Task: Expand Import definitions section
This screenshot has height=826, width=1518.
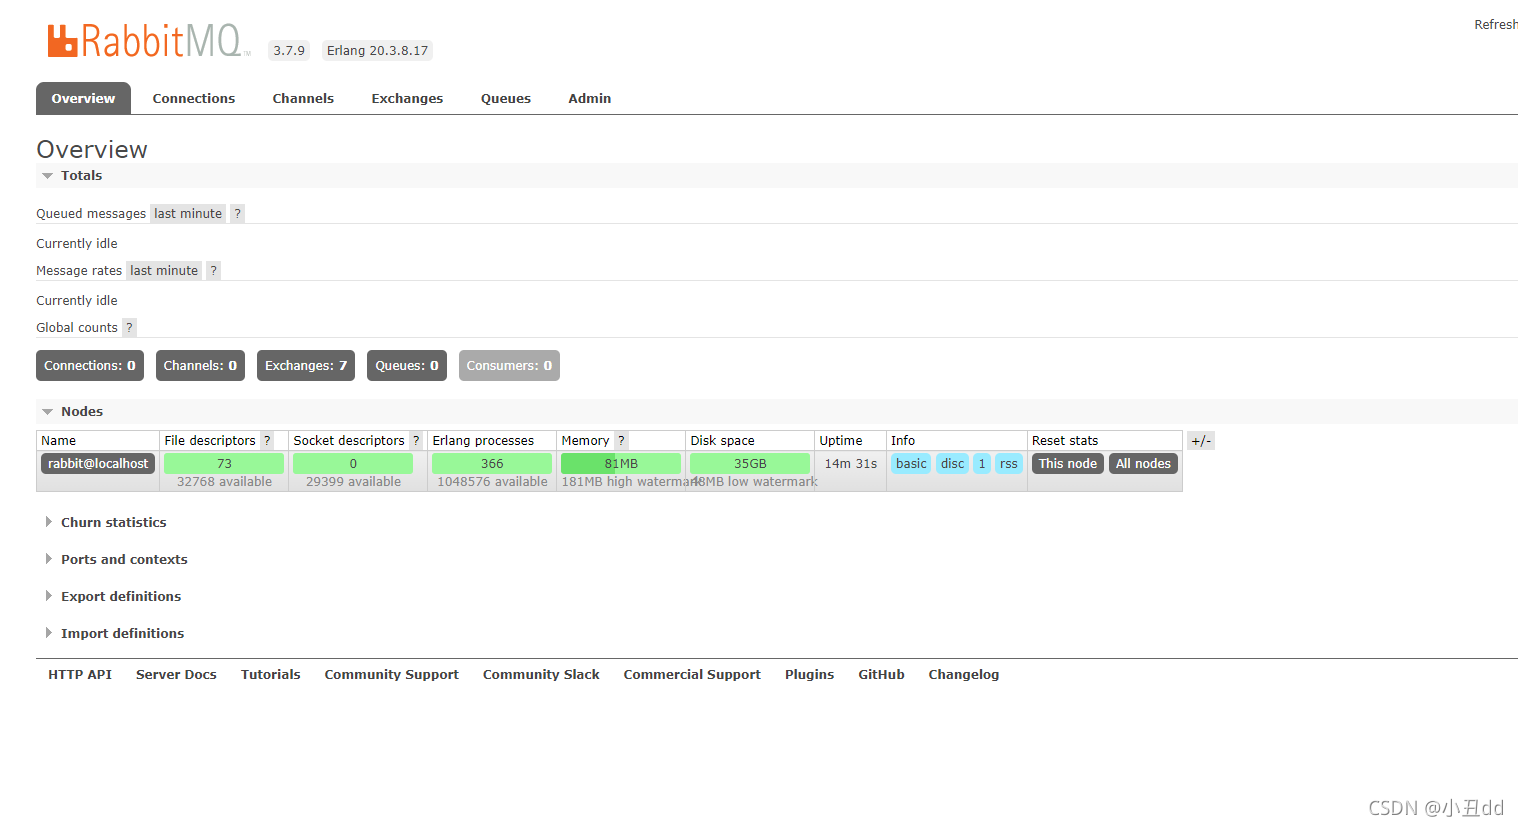Action: (x=114, y=634)
